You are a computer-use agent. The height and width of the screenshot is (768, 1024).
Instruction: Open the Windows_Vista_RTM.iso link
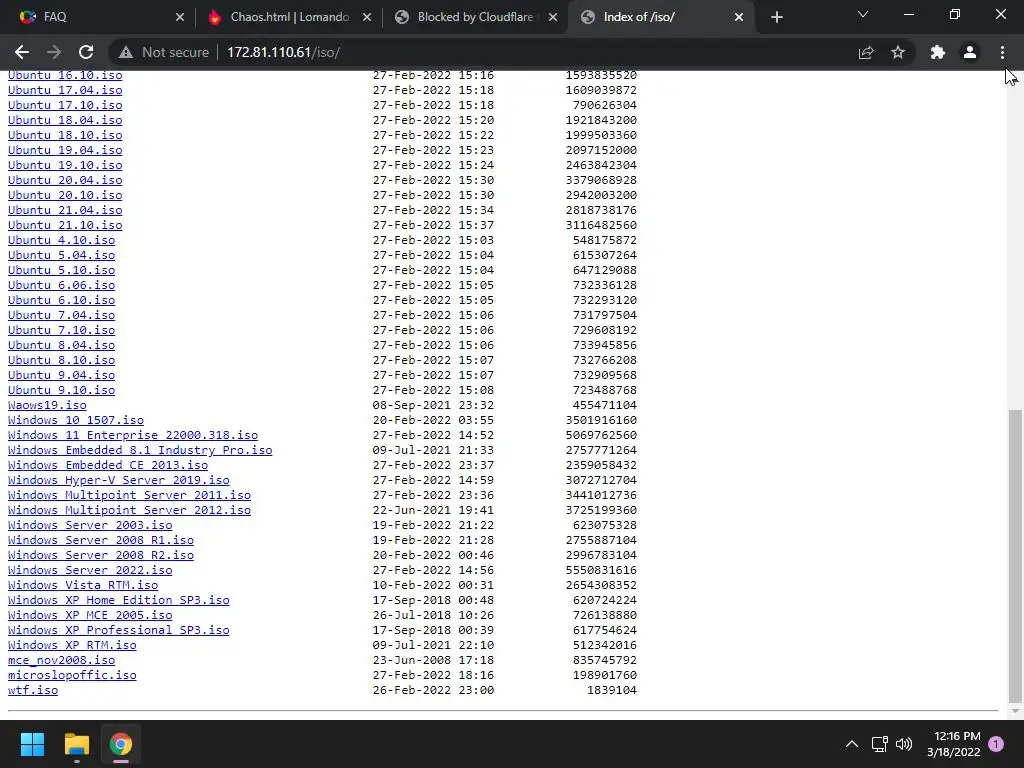click(83, 586)
